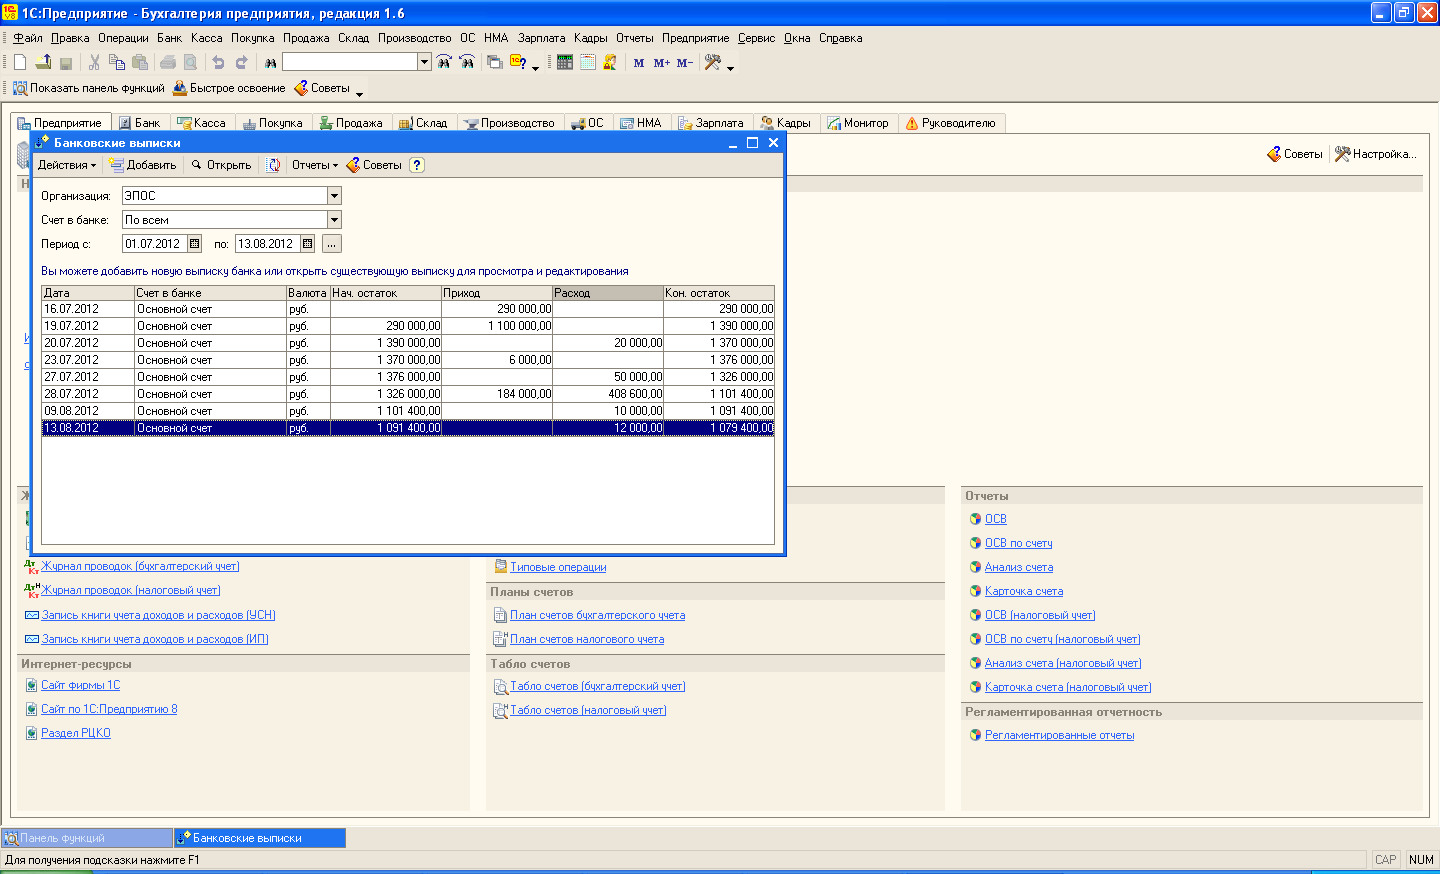Click the hammer and wrench tools icon
Image resolution: width=1440 pixels, height=874 pixels.
pos(713,62)
